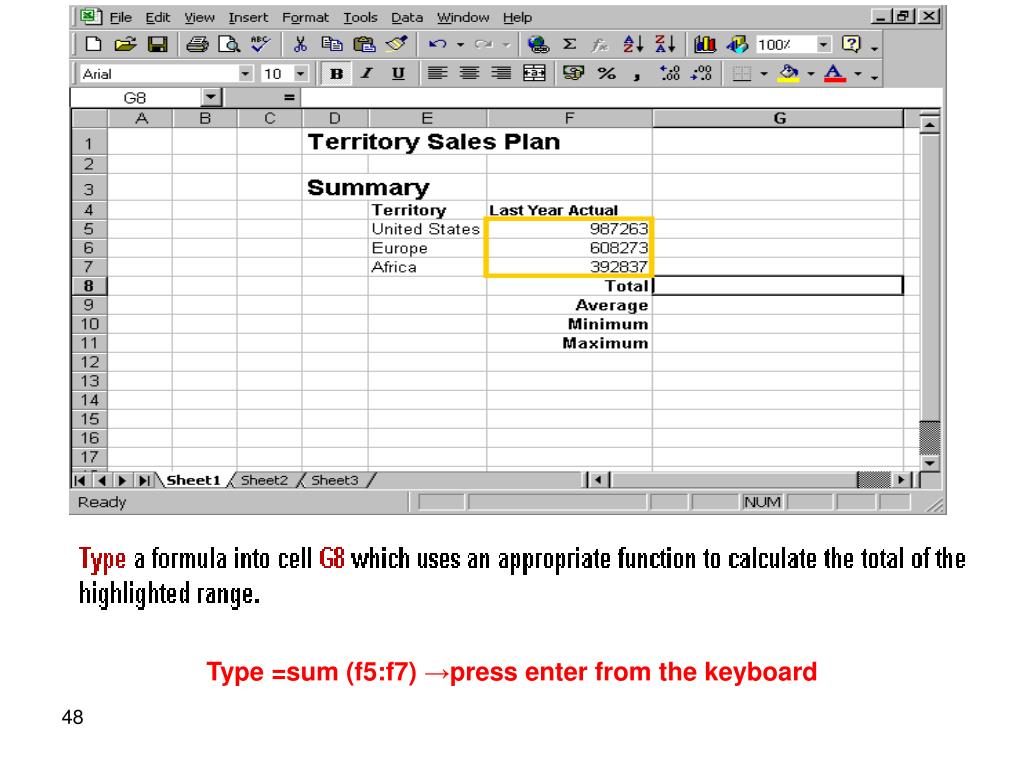
Task: Click the horizontal scrollbar thumb
Action: point(873,480)
